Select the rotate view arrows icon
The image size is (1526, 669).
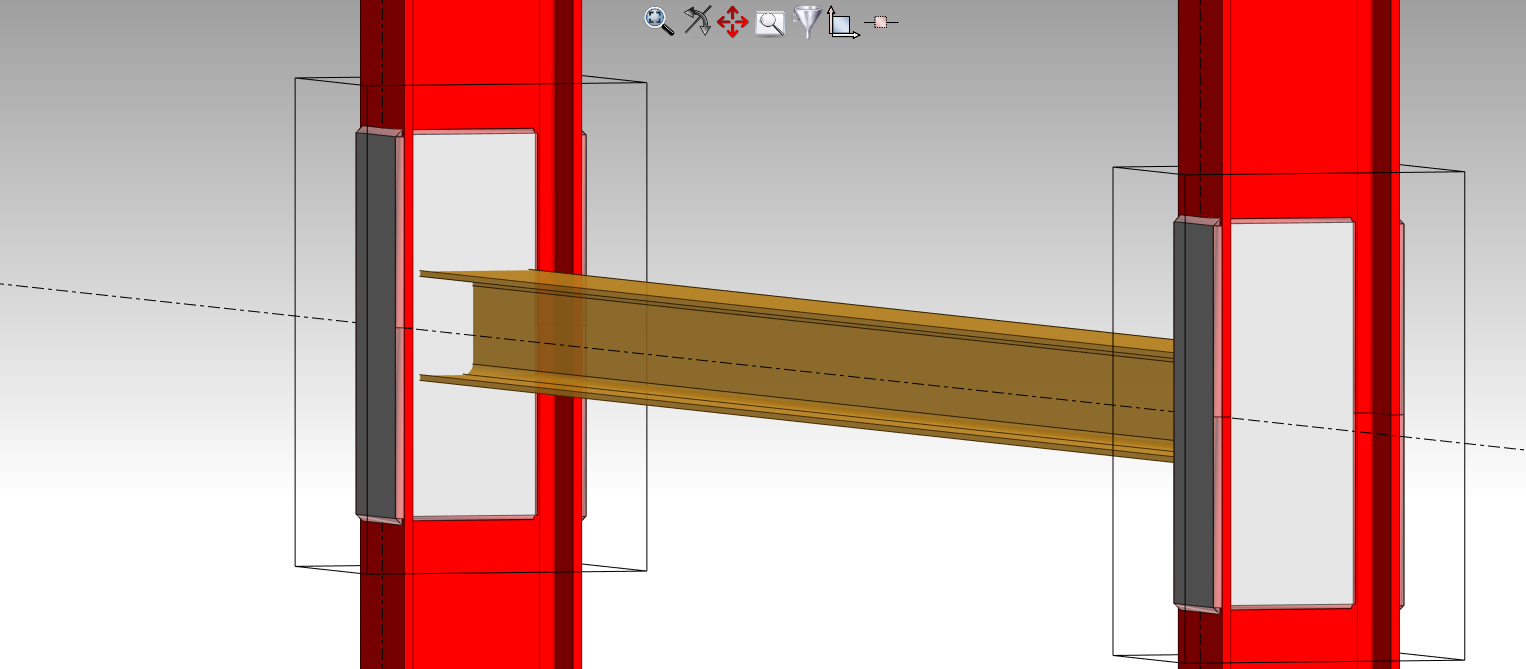(x=696, y=21)
